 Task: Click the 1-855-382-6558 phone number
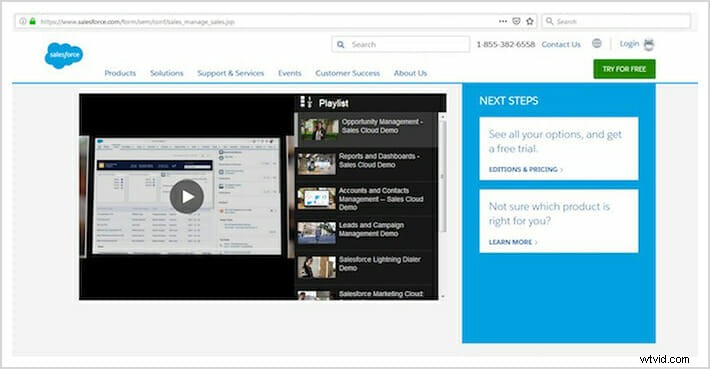click(505, 44)
